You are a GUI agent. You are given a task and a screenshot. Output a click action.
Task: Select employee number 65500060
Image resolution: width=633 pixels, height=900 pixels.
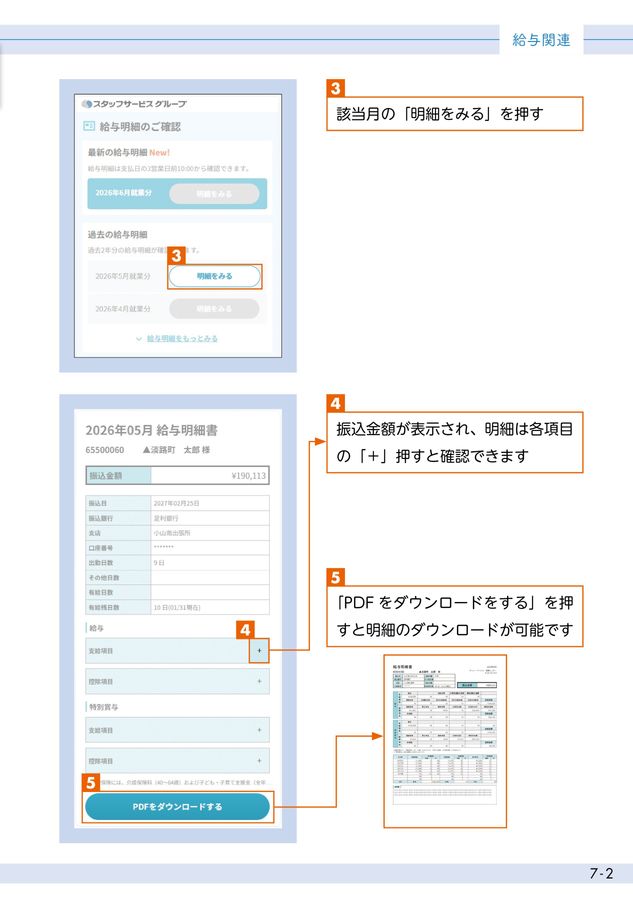coord(104,450)
